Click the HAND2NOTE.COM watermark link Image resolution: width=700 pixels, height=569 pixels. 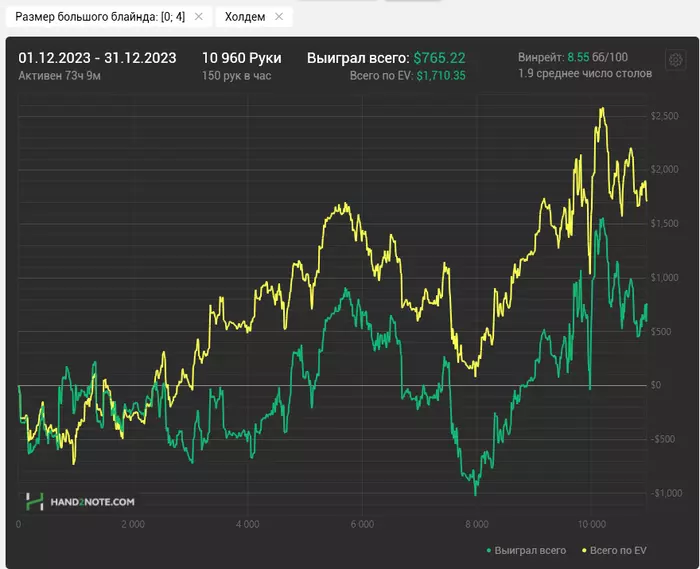(92, 502)
